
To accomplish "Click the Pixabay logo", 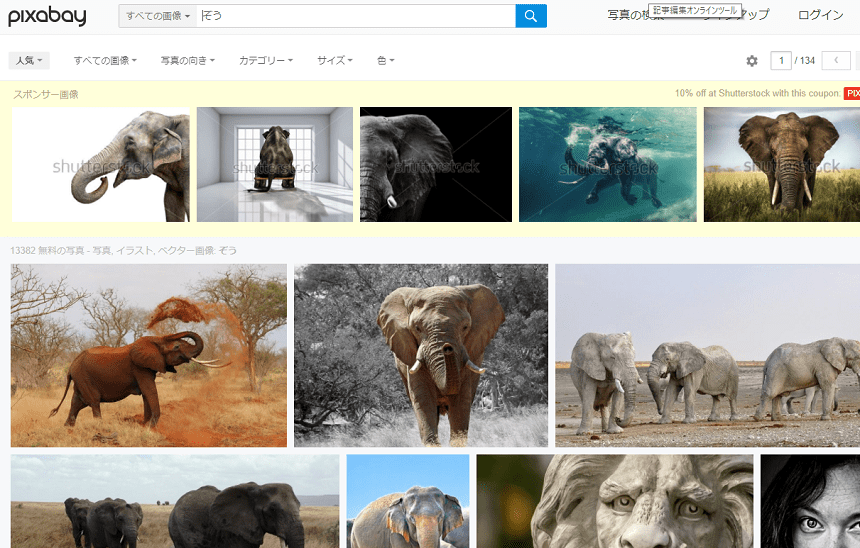I will click(x=47, y=16).
